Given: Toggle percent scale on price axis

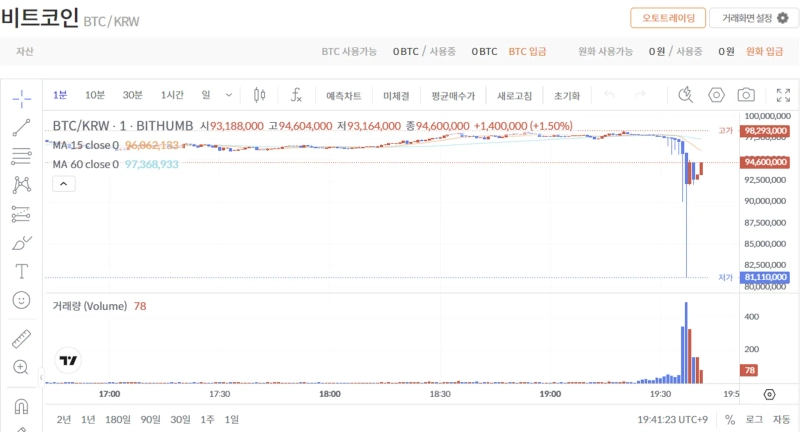Looking at the screenshot, I should click(x=730, y=420).
